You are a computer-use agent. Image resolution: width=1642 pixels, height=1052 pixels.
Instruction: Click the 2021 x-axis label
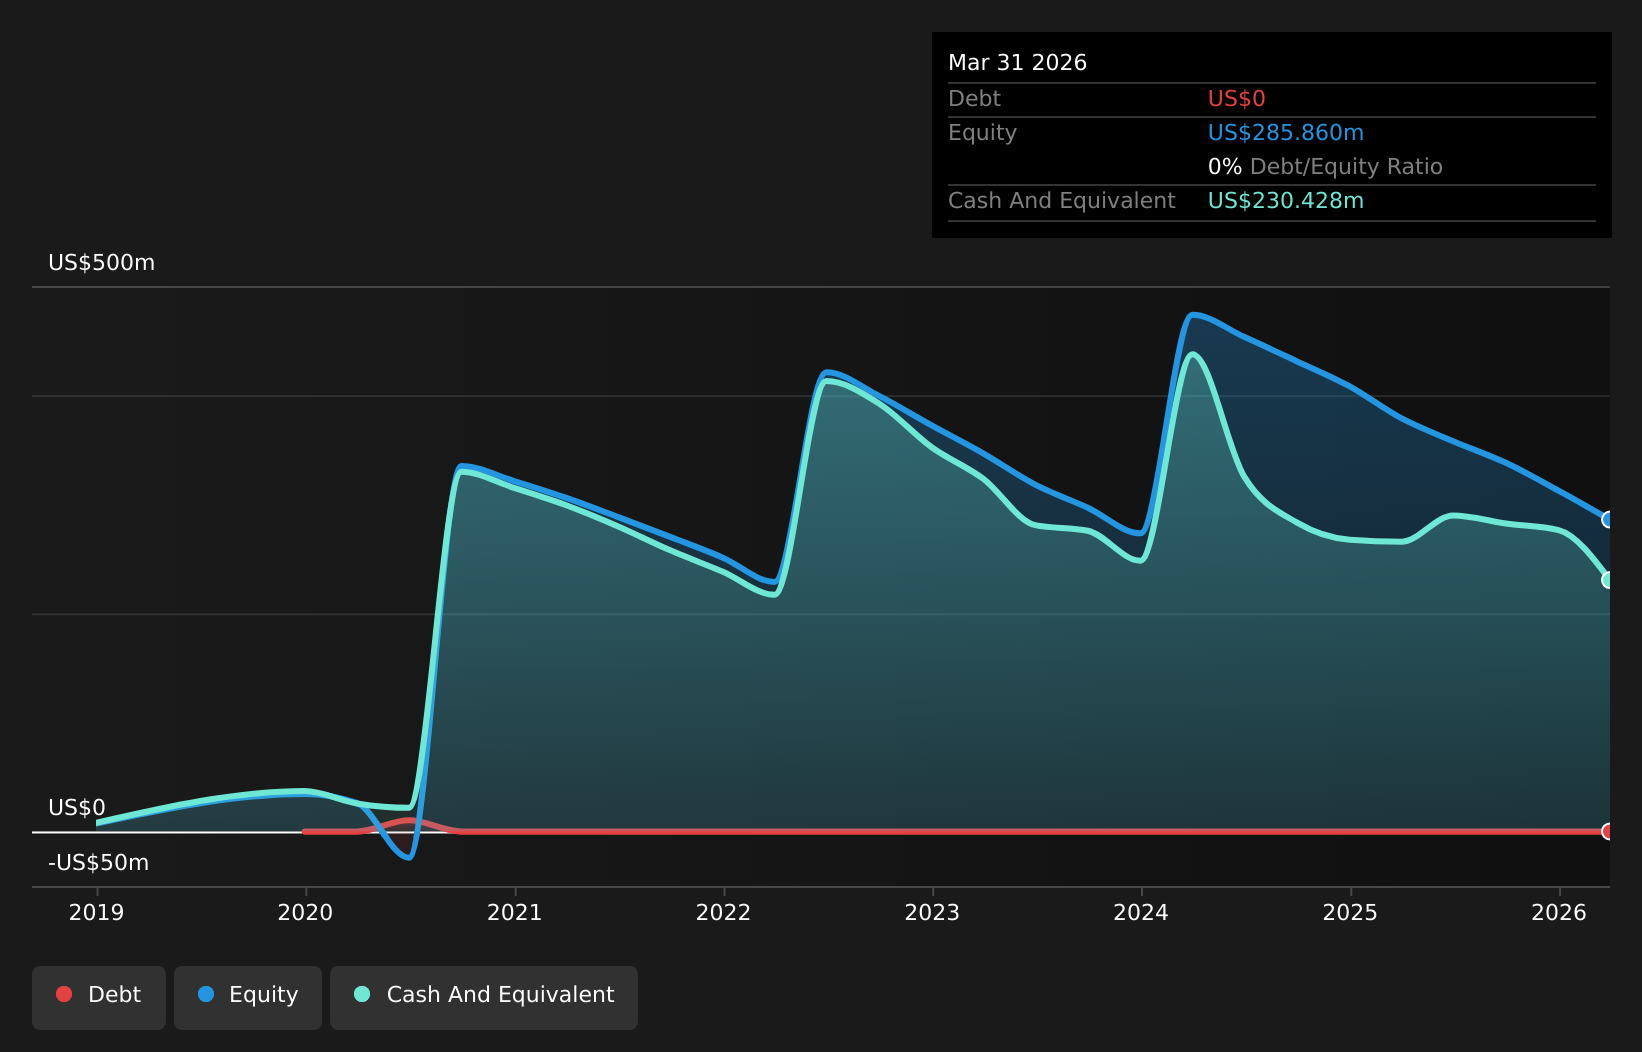point(514,912)
